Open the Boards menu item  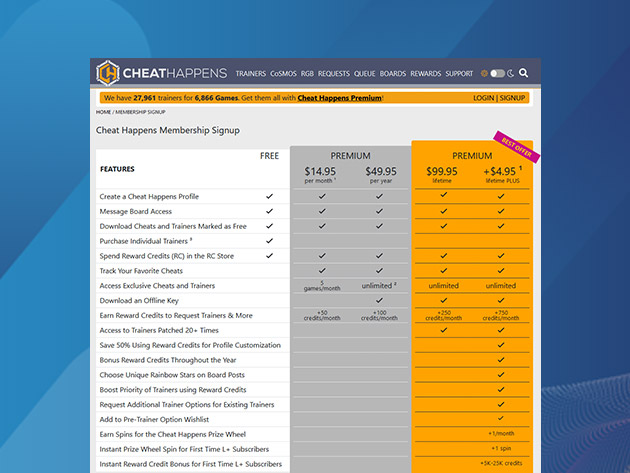tap(393, 74)
